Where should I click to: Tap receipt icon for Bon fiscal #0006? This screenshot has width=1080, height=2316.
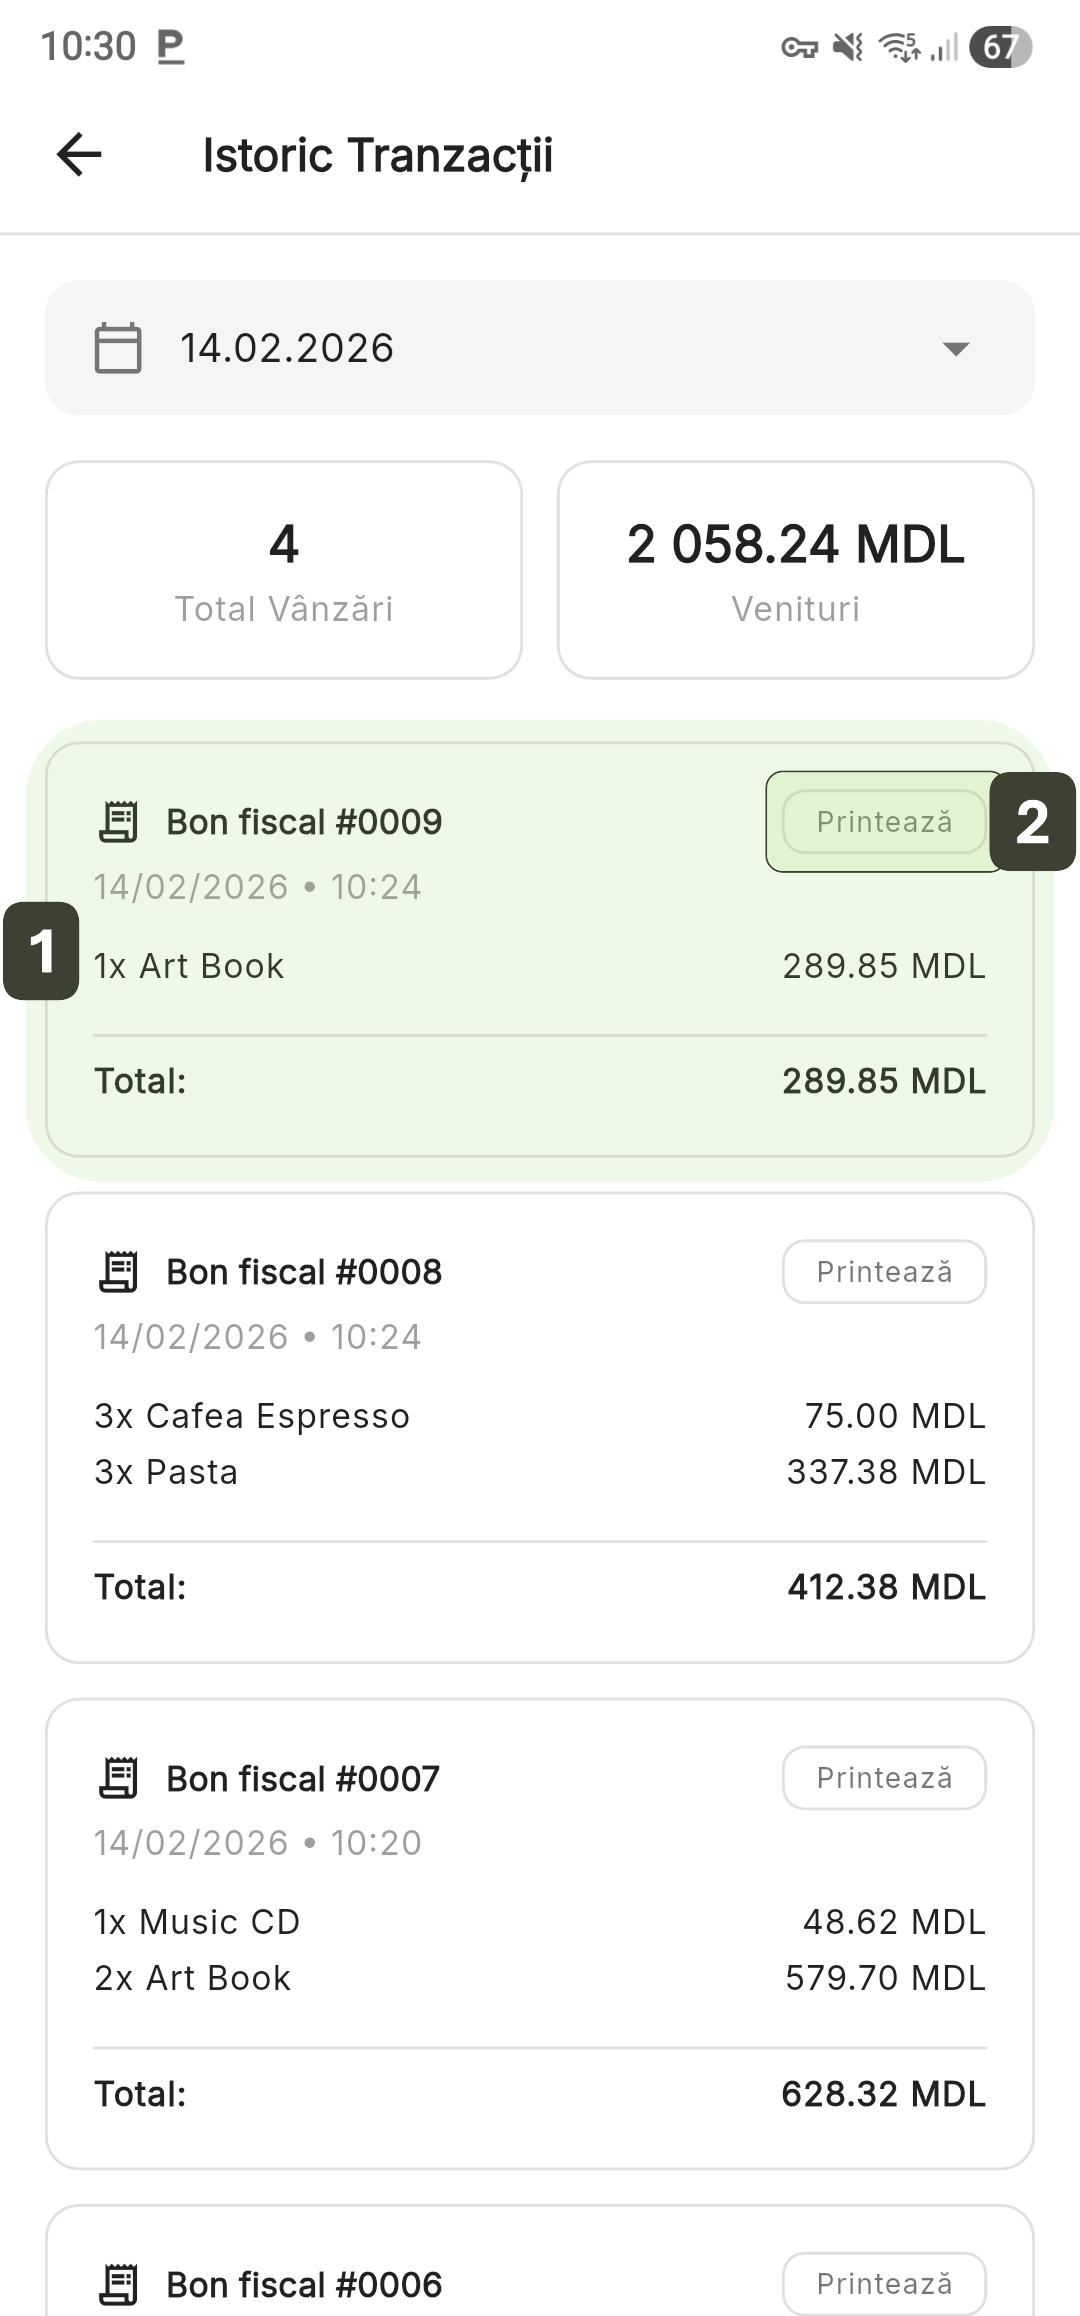(119, 2284)
